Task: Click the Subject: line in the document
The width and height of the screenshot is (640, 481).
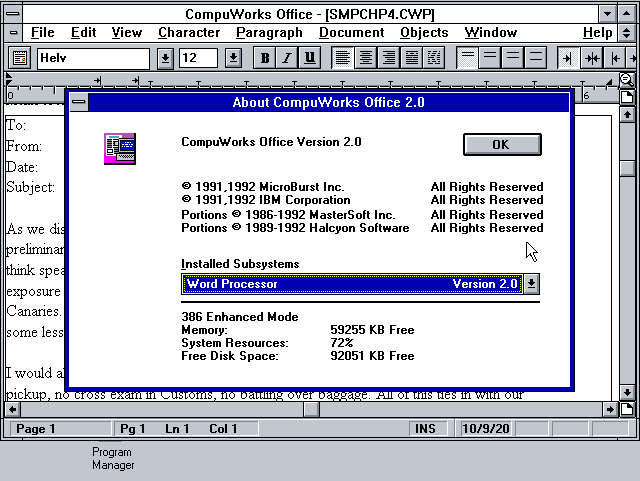Action: coord(31,187)
